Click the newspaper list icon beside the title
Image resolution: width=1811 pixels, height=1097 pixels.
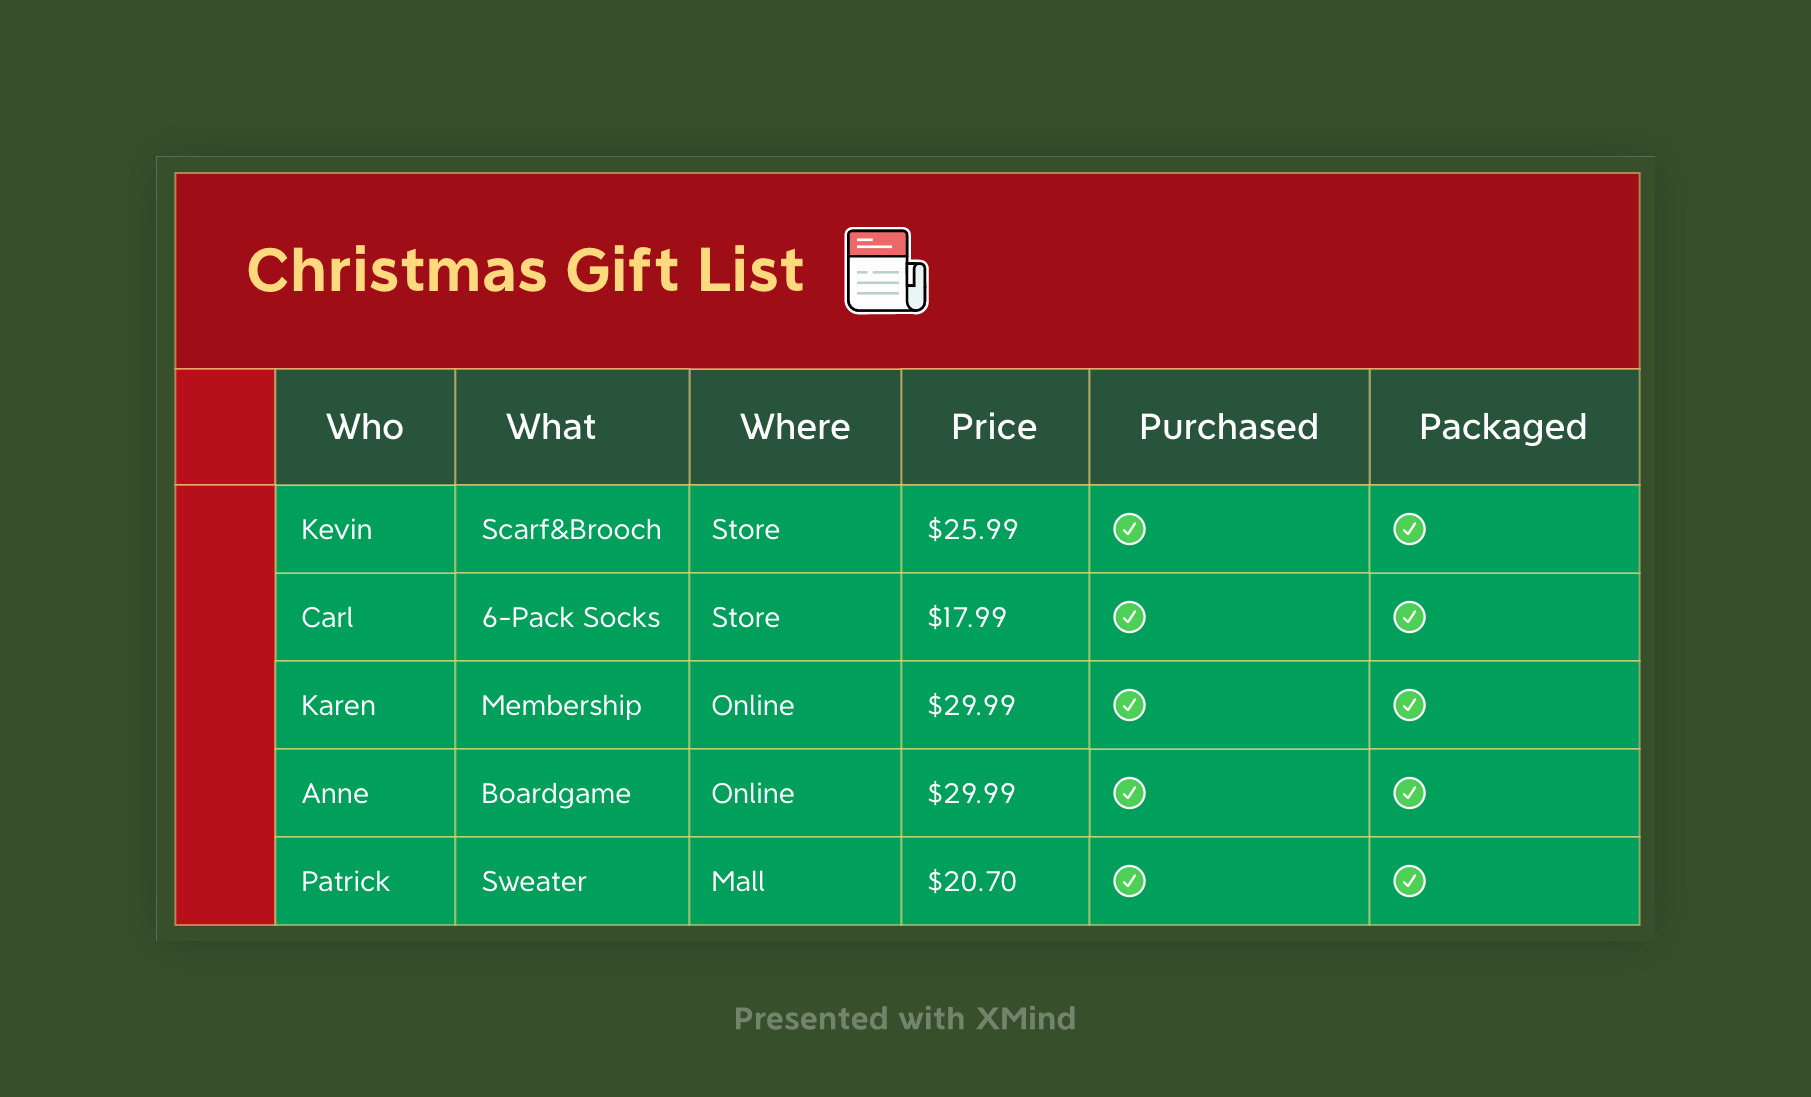pos(887,270)
